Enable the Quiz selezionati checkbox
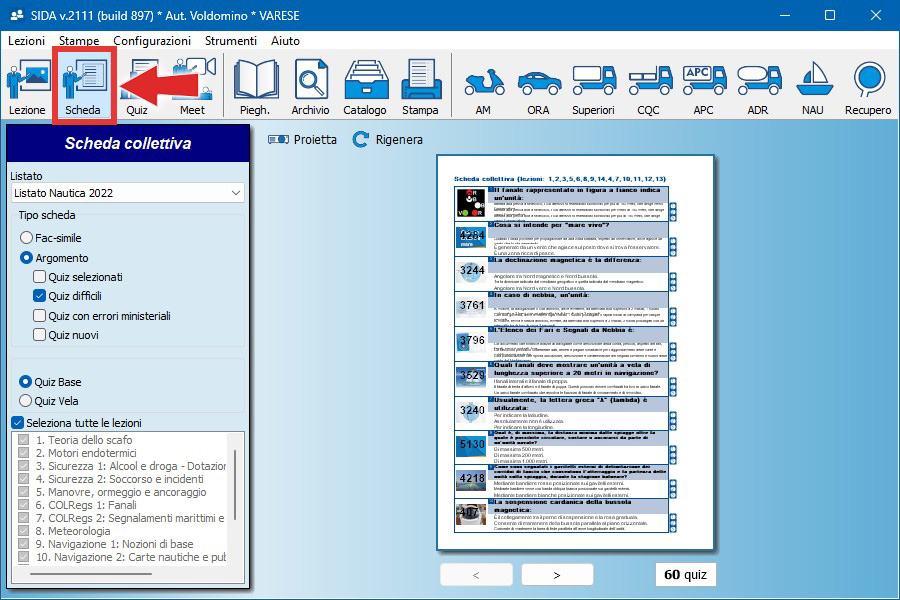The image size is (900, 600). click(40, 277)
